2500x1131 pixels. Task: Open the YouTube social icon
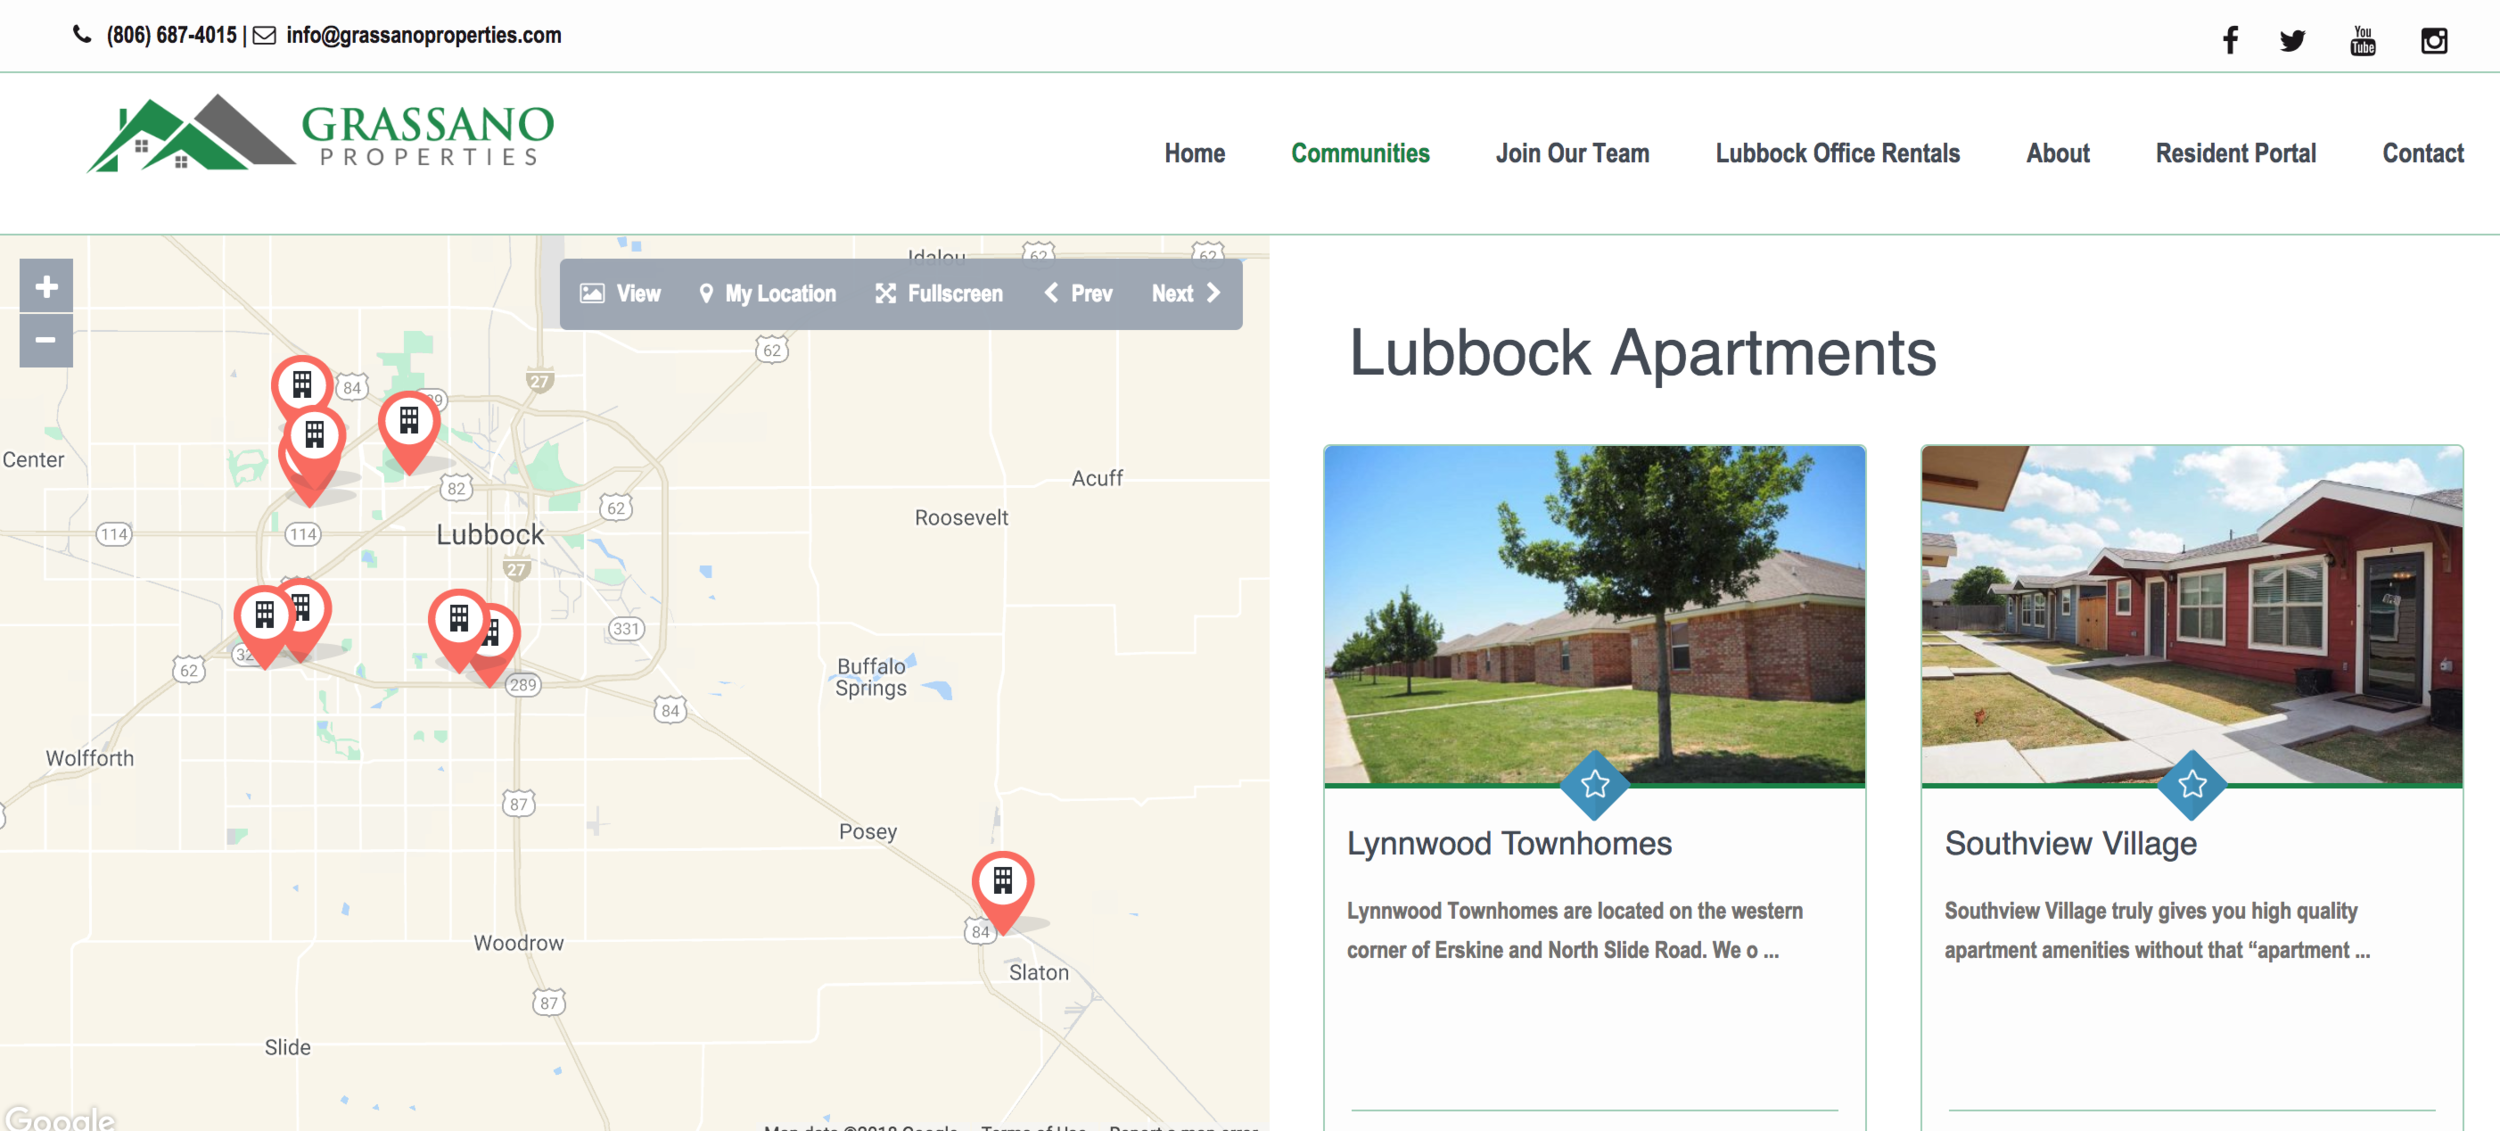(x=2362, y=41)
